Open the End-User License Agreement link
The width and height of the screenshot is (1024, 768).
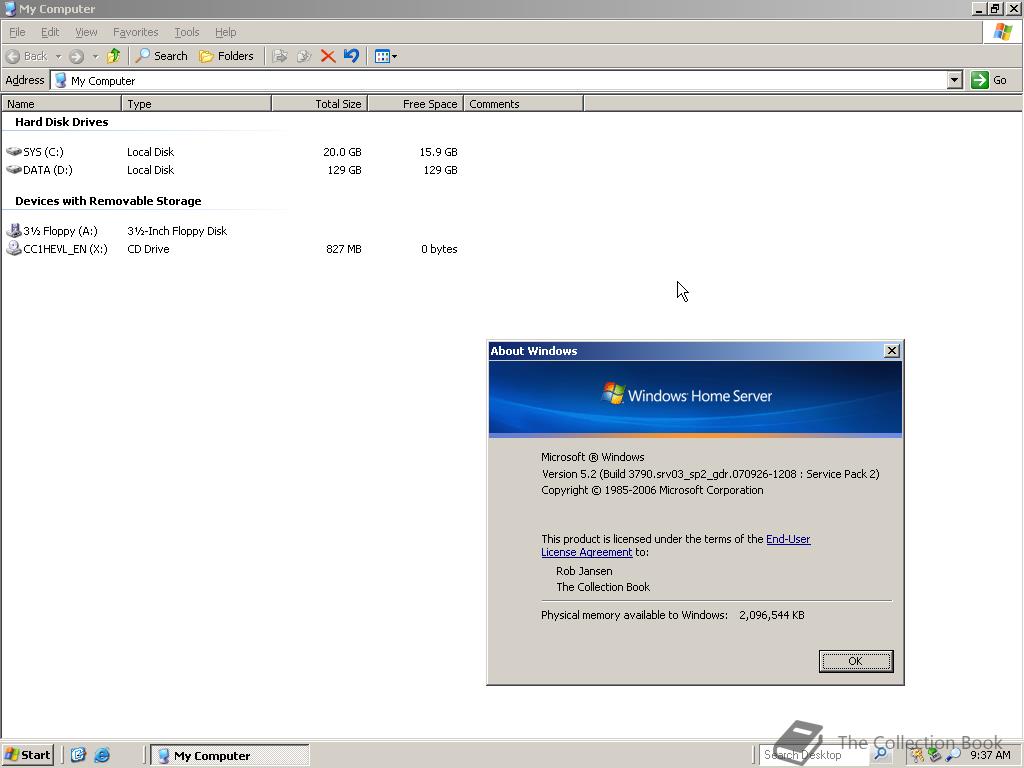(x=788, y=539)
